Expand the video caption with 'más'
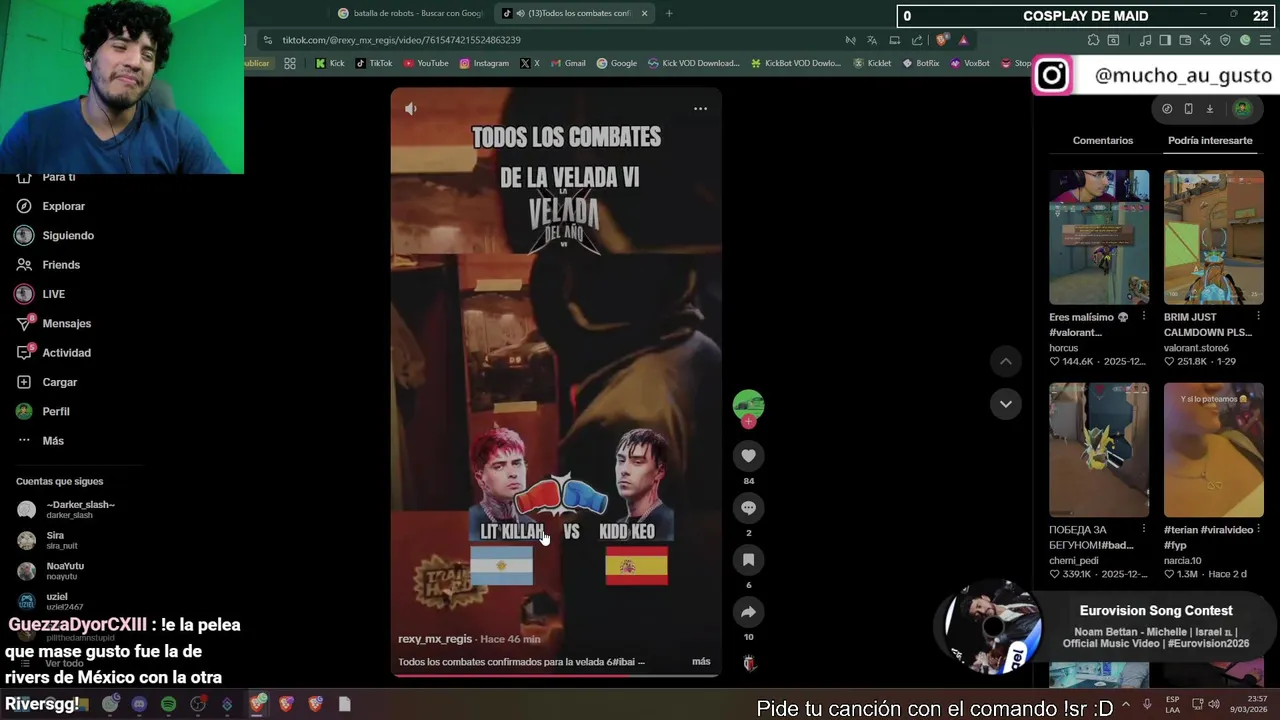 click(701, 661)
